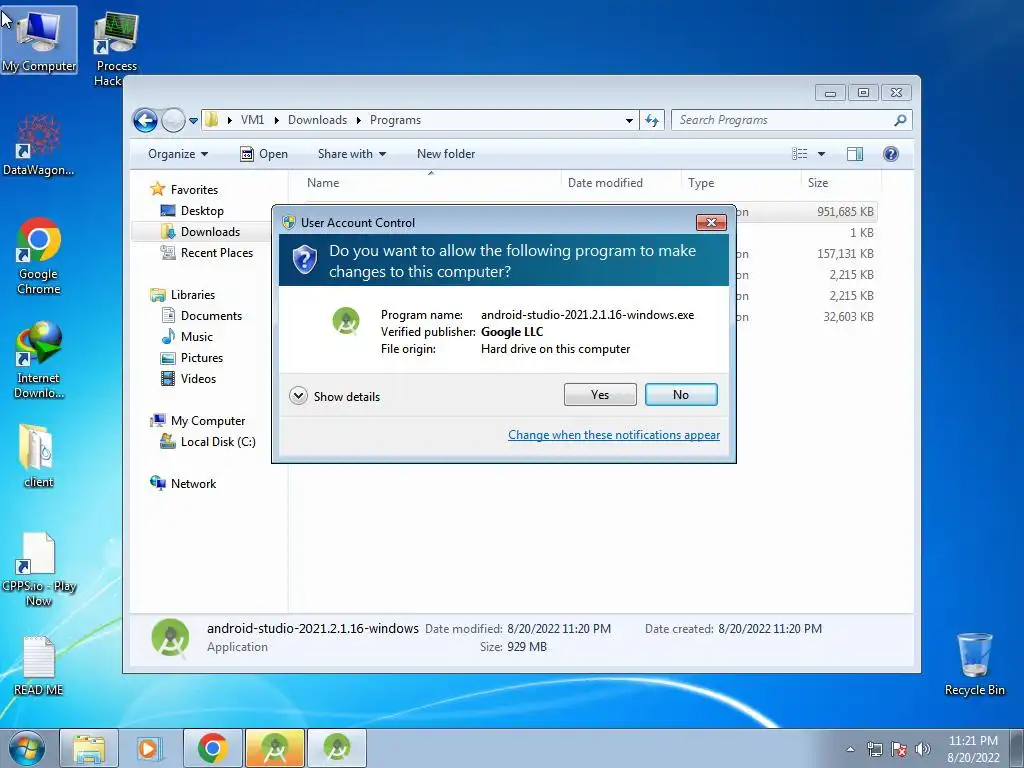Select Process Hacker desktop shortcut

click(116, 49)
